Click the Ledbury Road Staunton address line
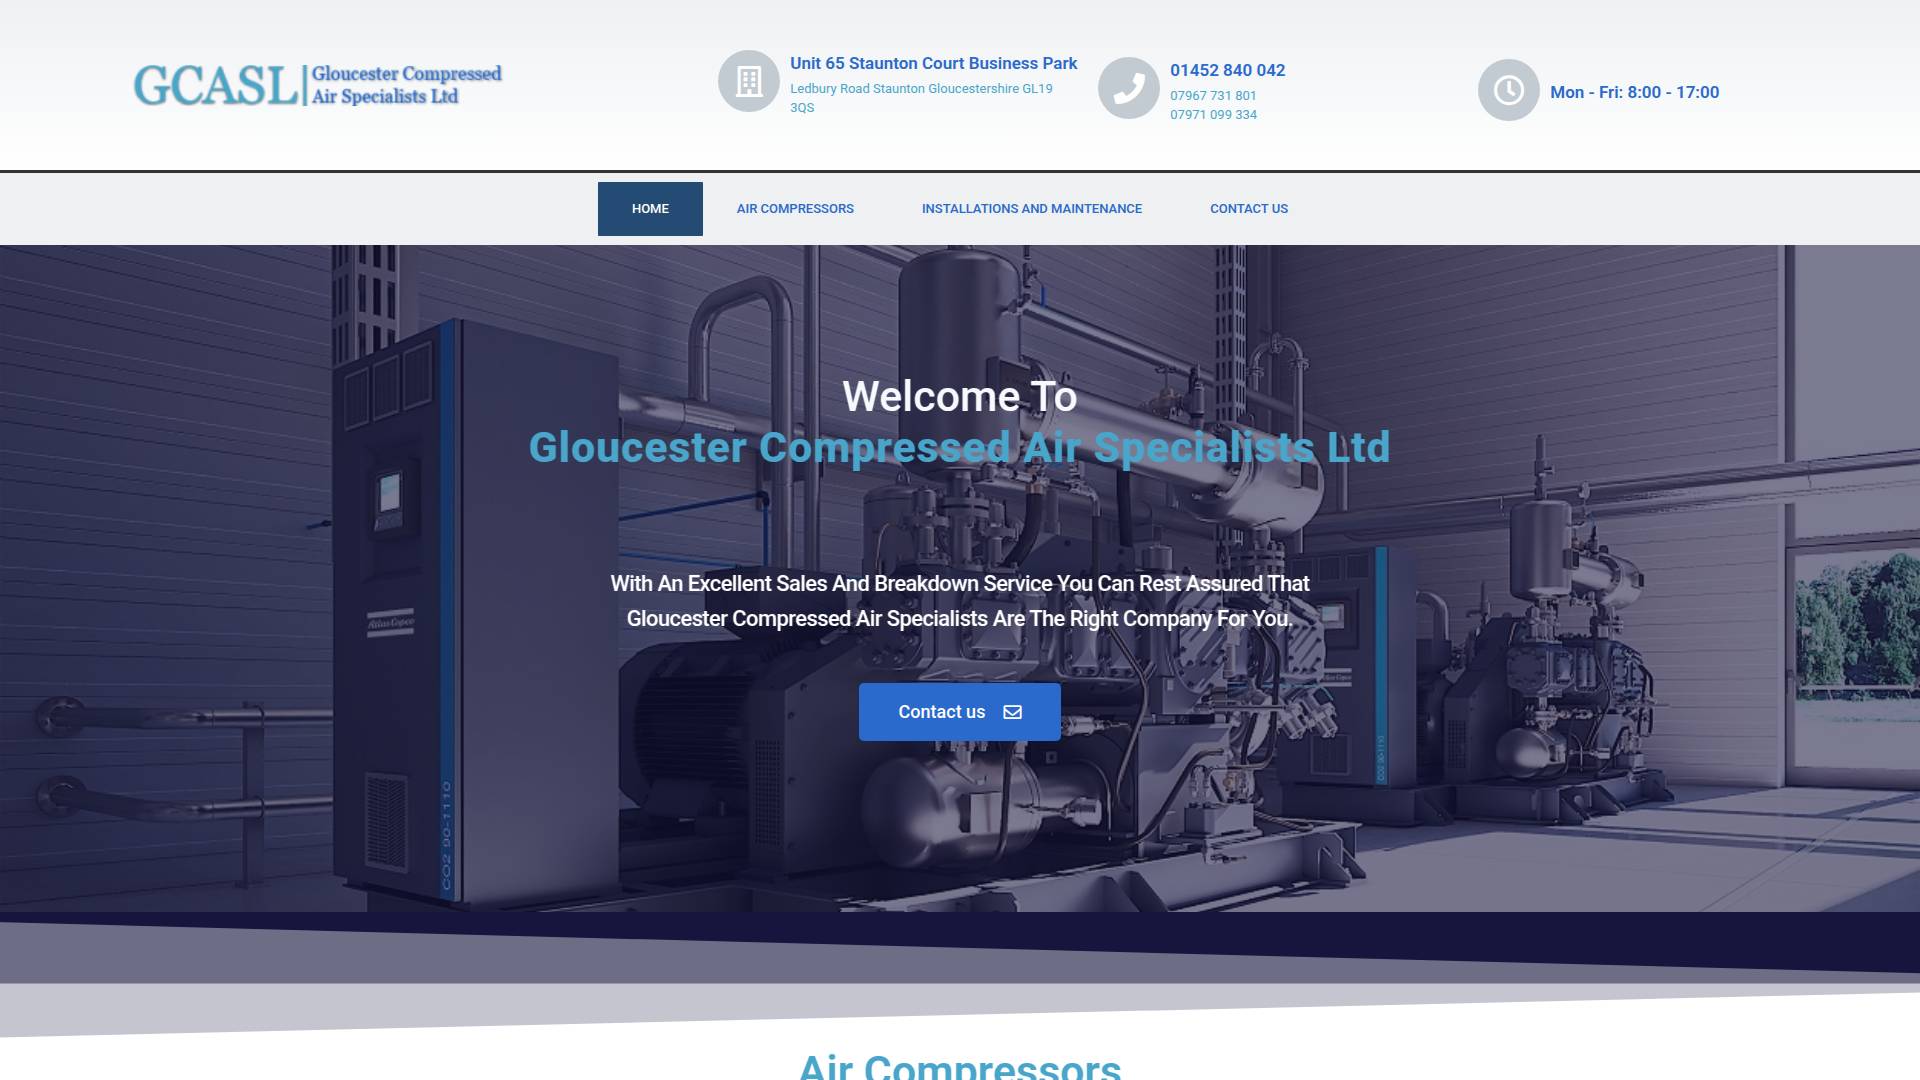Viewport: 1920px width, 1080px height. click(x=920, y=89)
